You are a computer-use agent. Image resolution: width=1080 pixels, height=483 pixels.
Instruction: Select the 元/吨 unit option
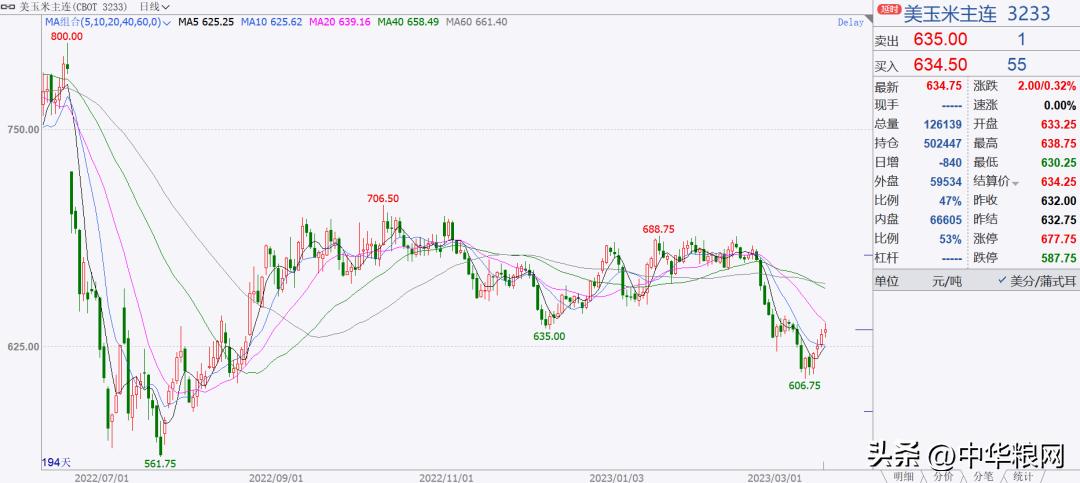click(x=946, y=281)
